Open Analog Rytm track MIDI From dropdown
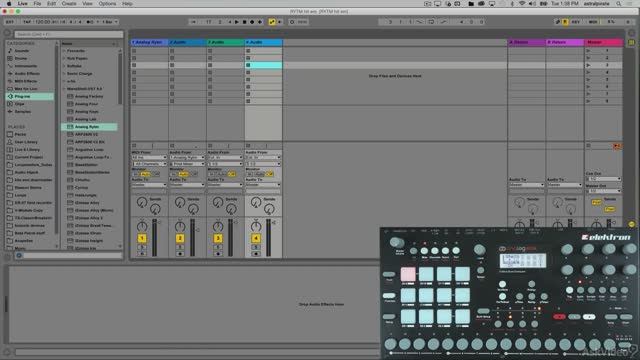The width and height of the screenshot is (640, 360). click(149, 158)
